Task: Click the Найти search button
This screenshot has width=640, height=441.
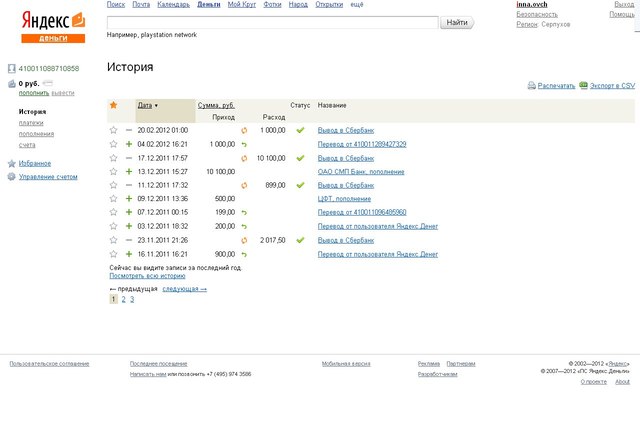Action: [x=457, y=22]
